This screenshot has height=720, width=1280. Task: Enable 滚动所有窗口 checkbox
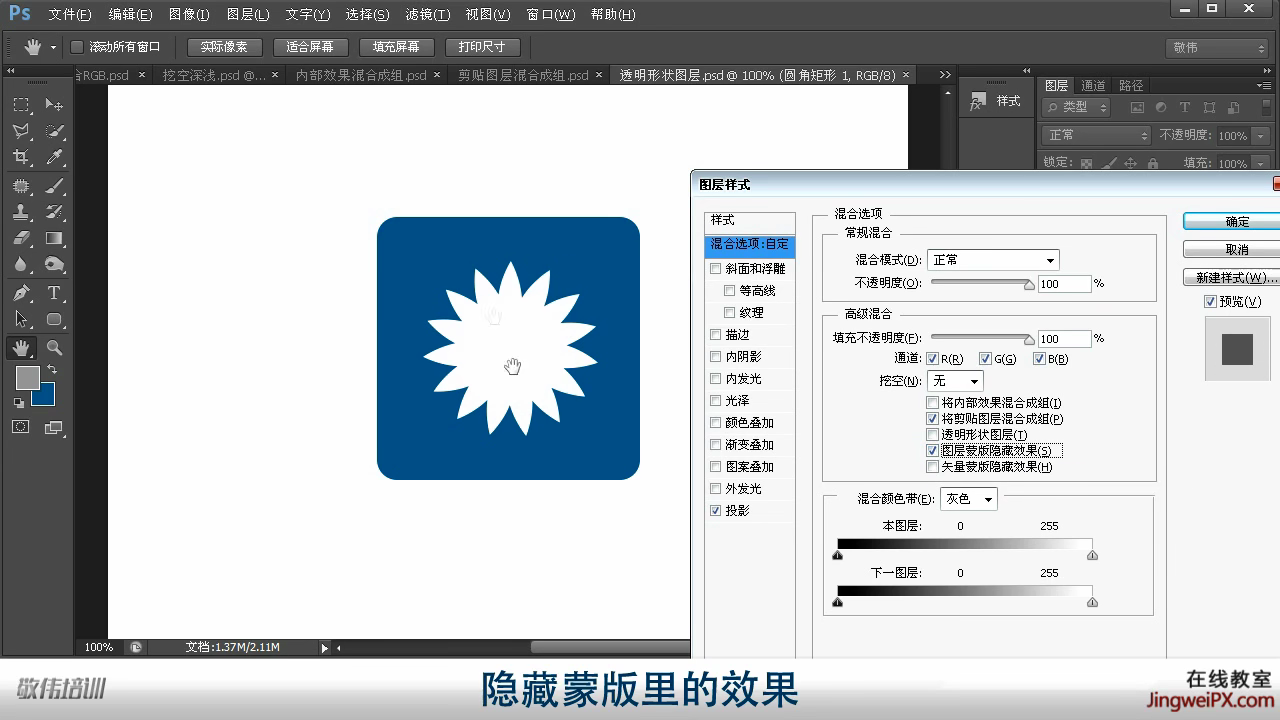coord(77,47)
